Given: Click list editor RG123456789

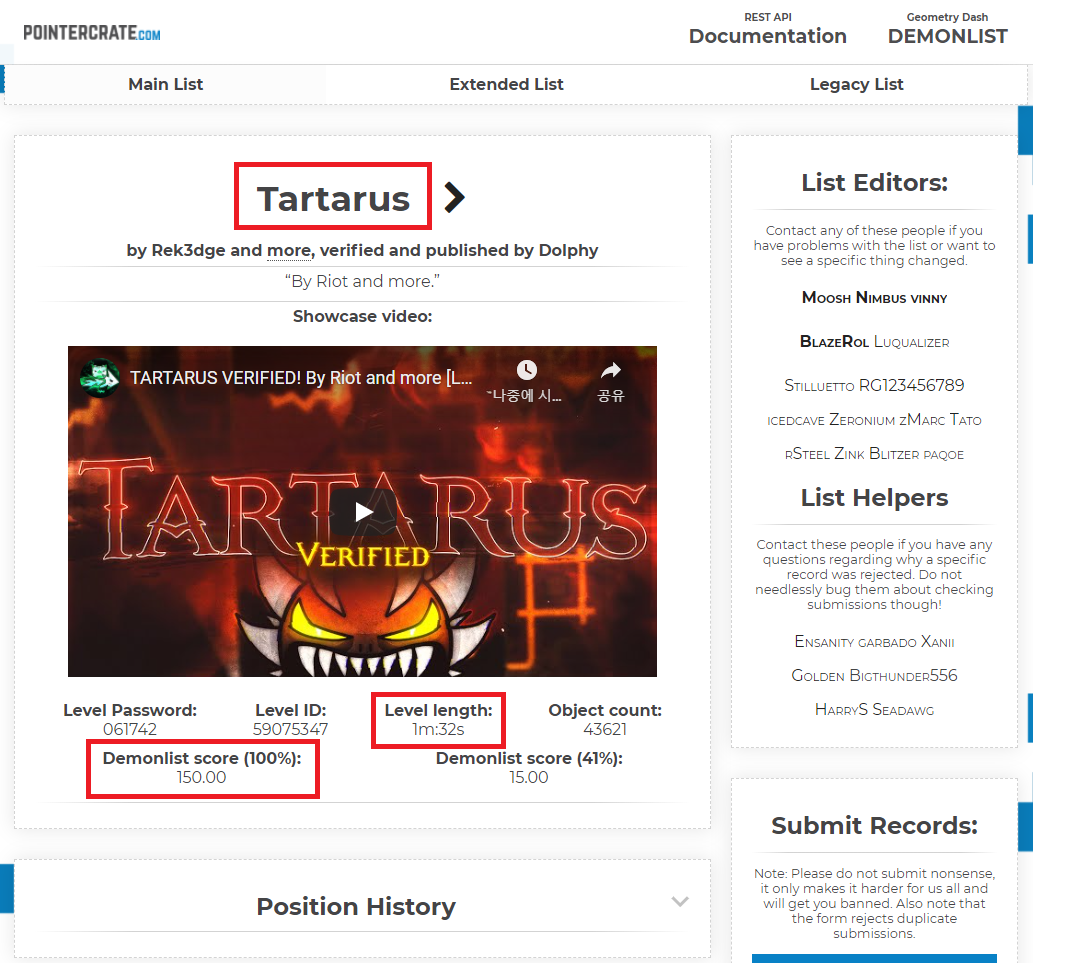Looking at the screenshot, I should point(911,385).
